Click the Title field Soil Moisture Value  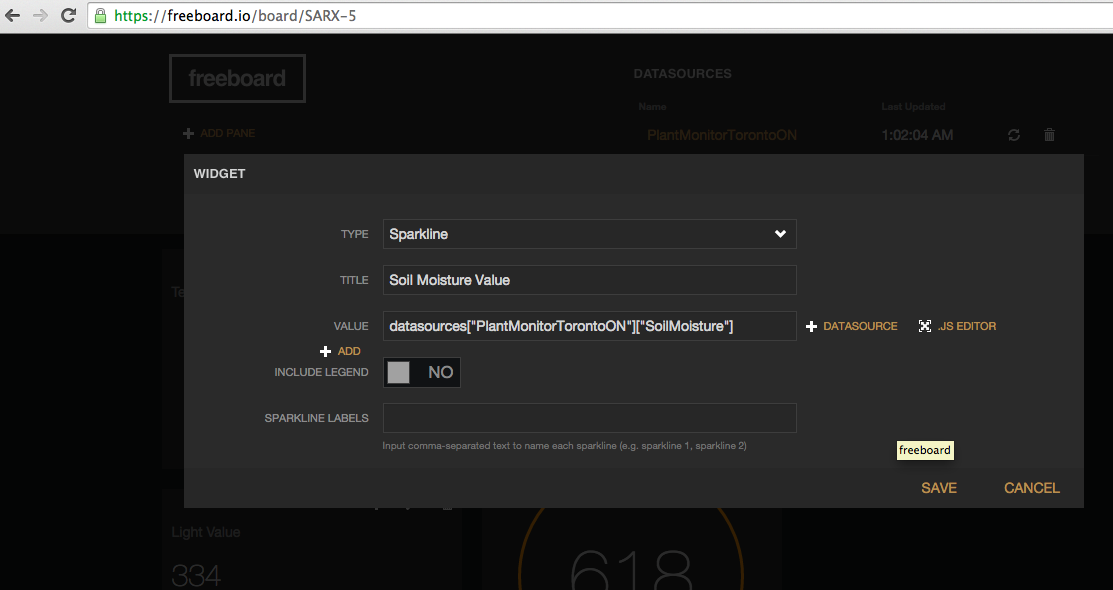(589, 280)
